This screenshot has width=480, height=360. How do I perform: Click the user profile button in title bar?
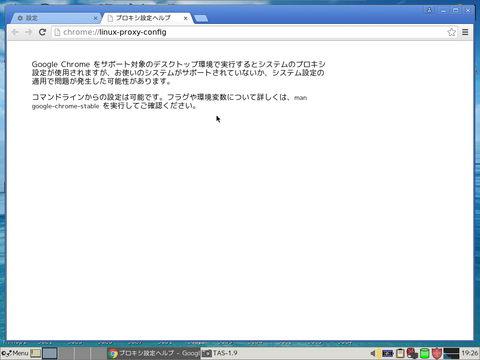(x=429, y=10)
